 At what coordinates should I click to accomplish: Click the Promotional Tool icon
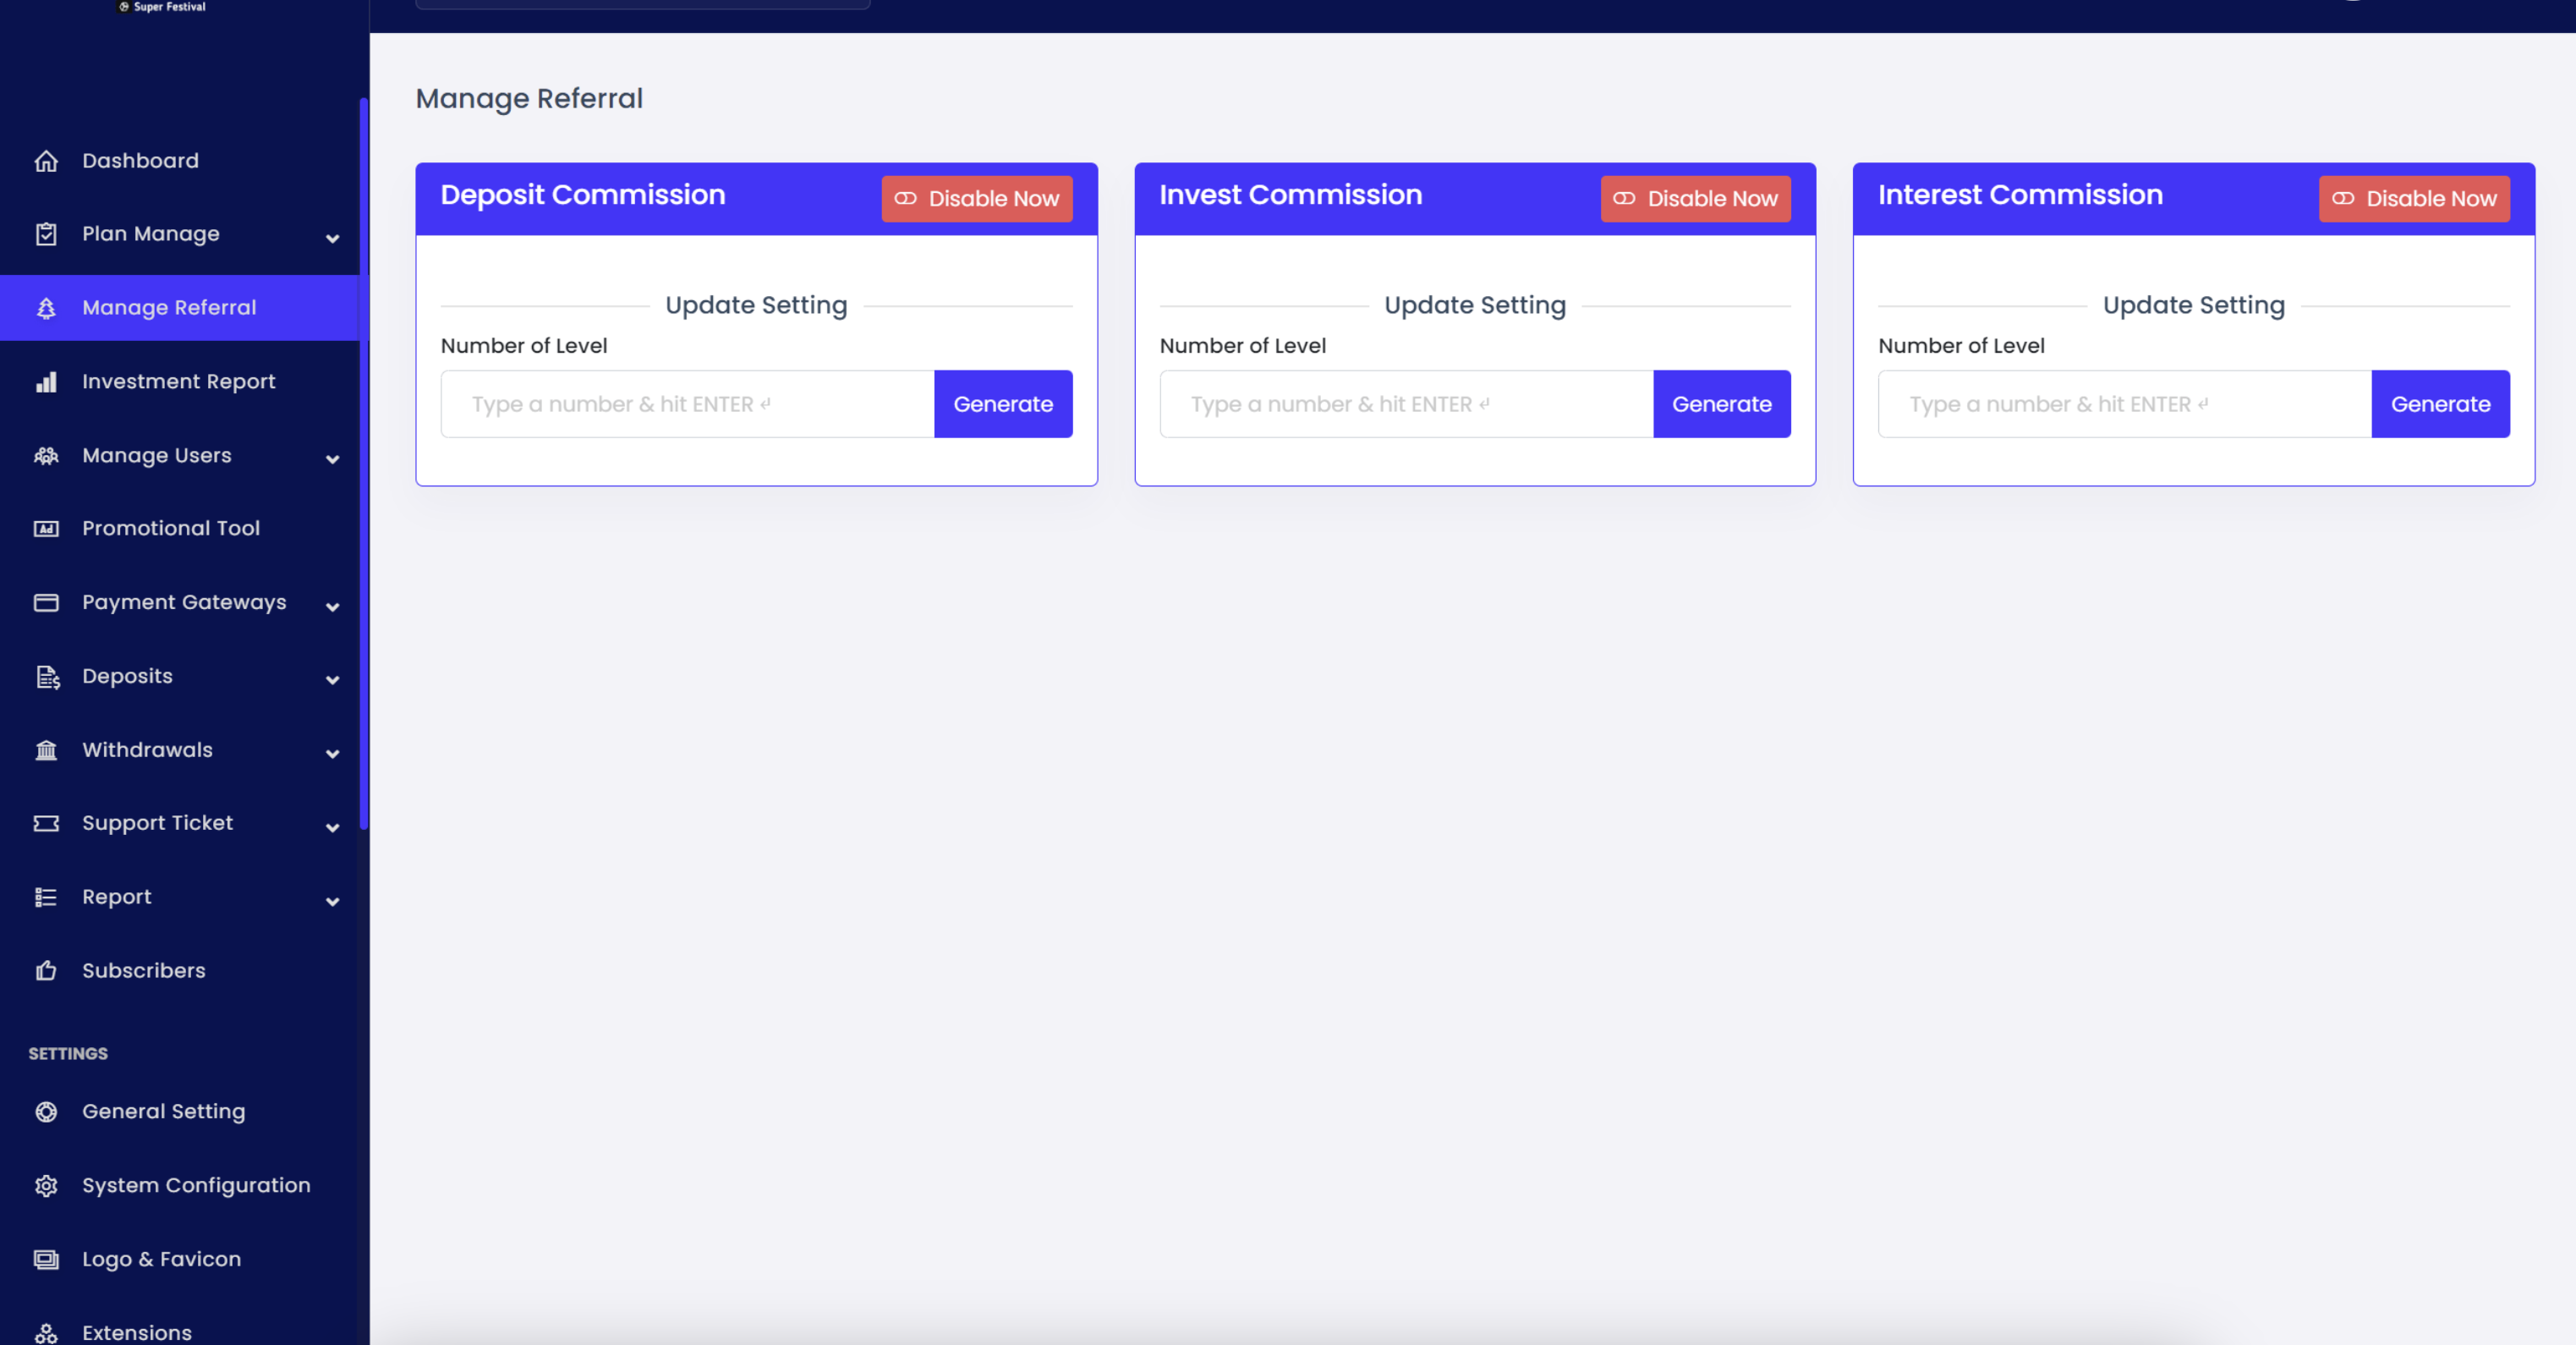(x=46, y=529)
